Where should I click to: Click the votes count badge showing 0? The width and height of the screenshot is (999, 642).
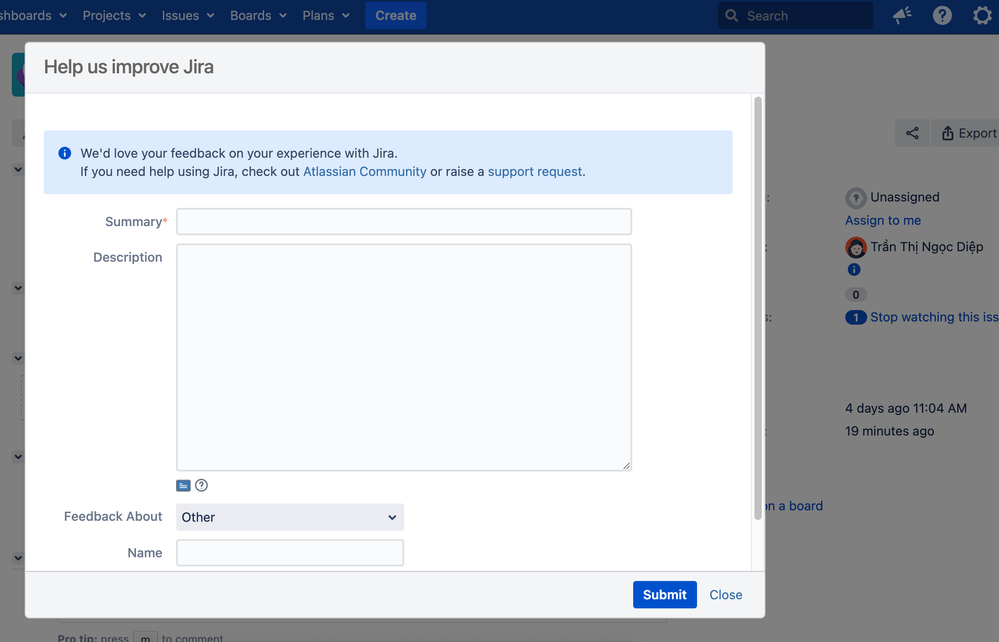click(856, 294)
